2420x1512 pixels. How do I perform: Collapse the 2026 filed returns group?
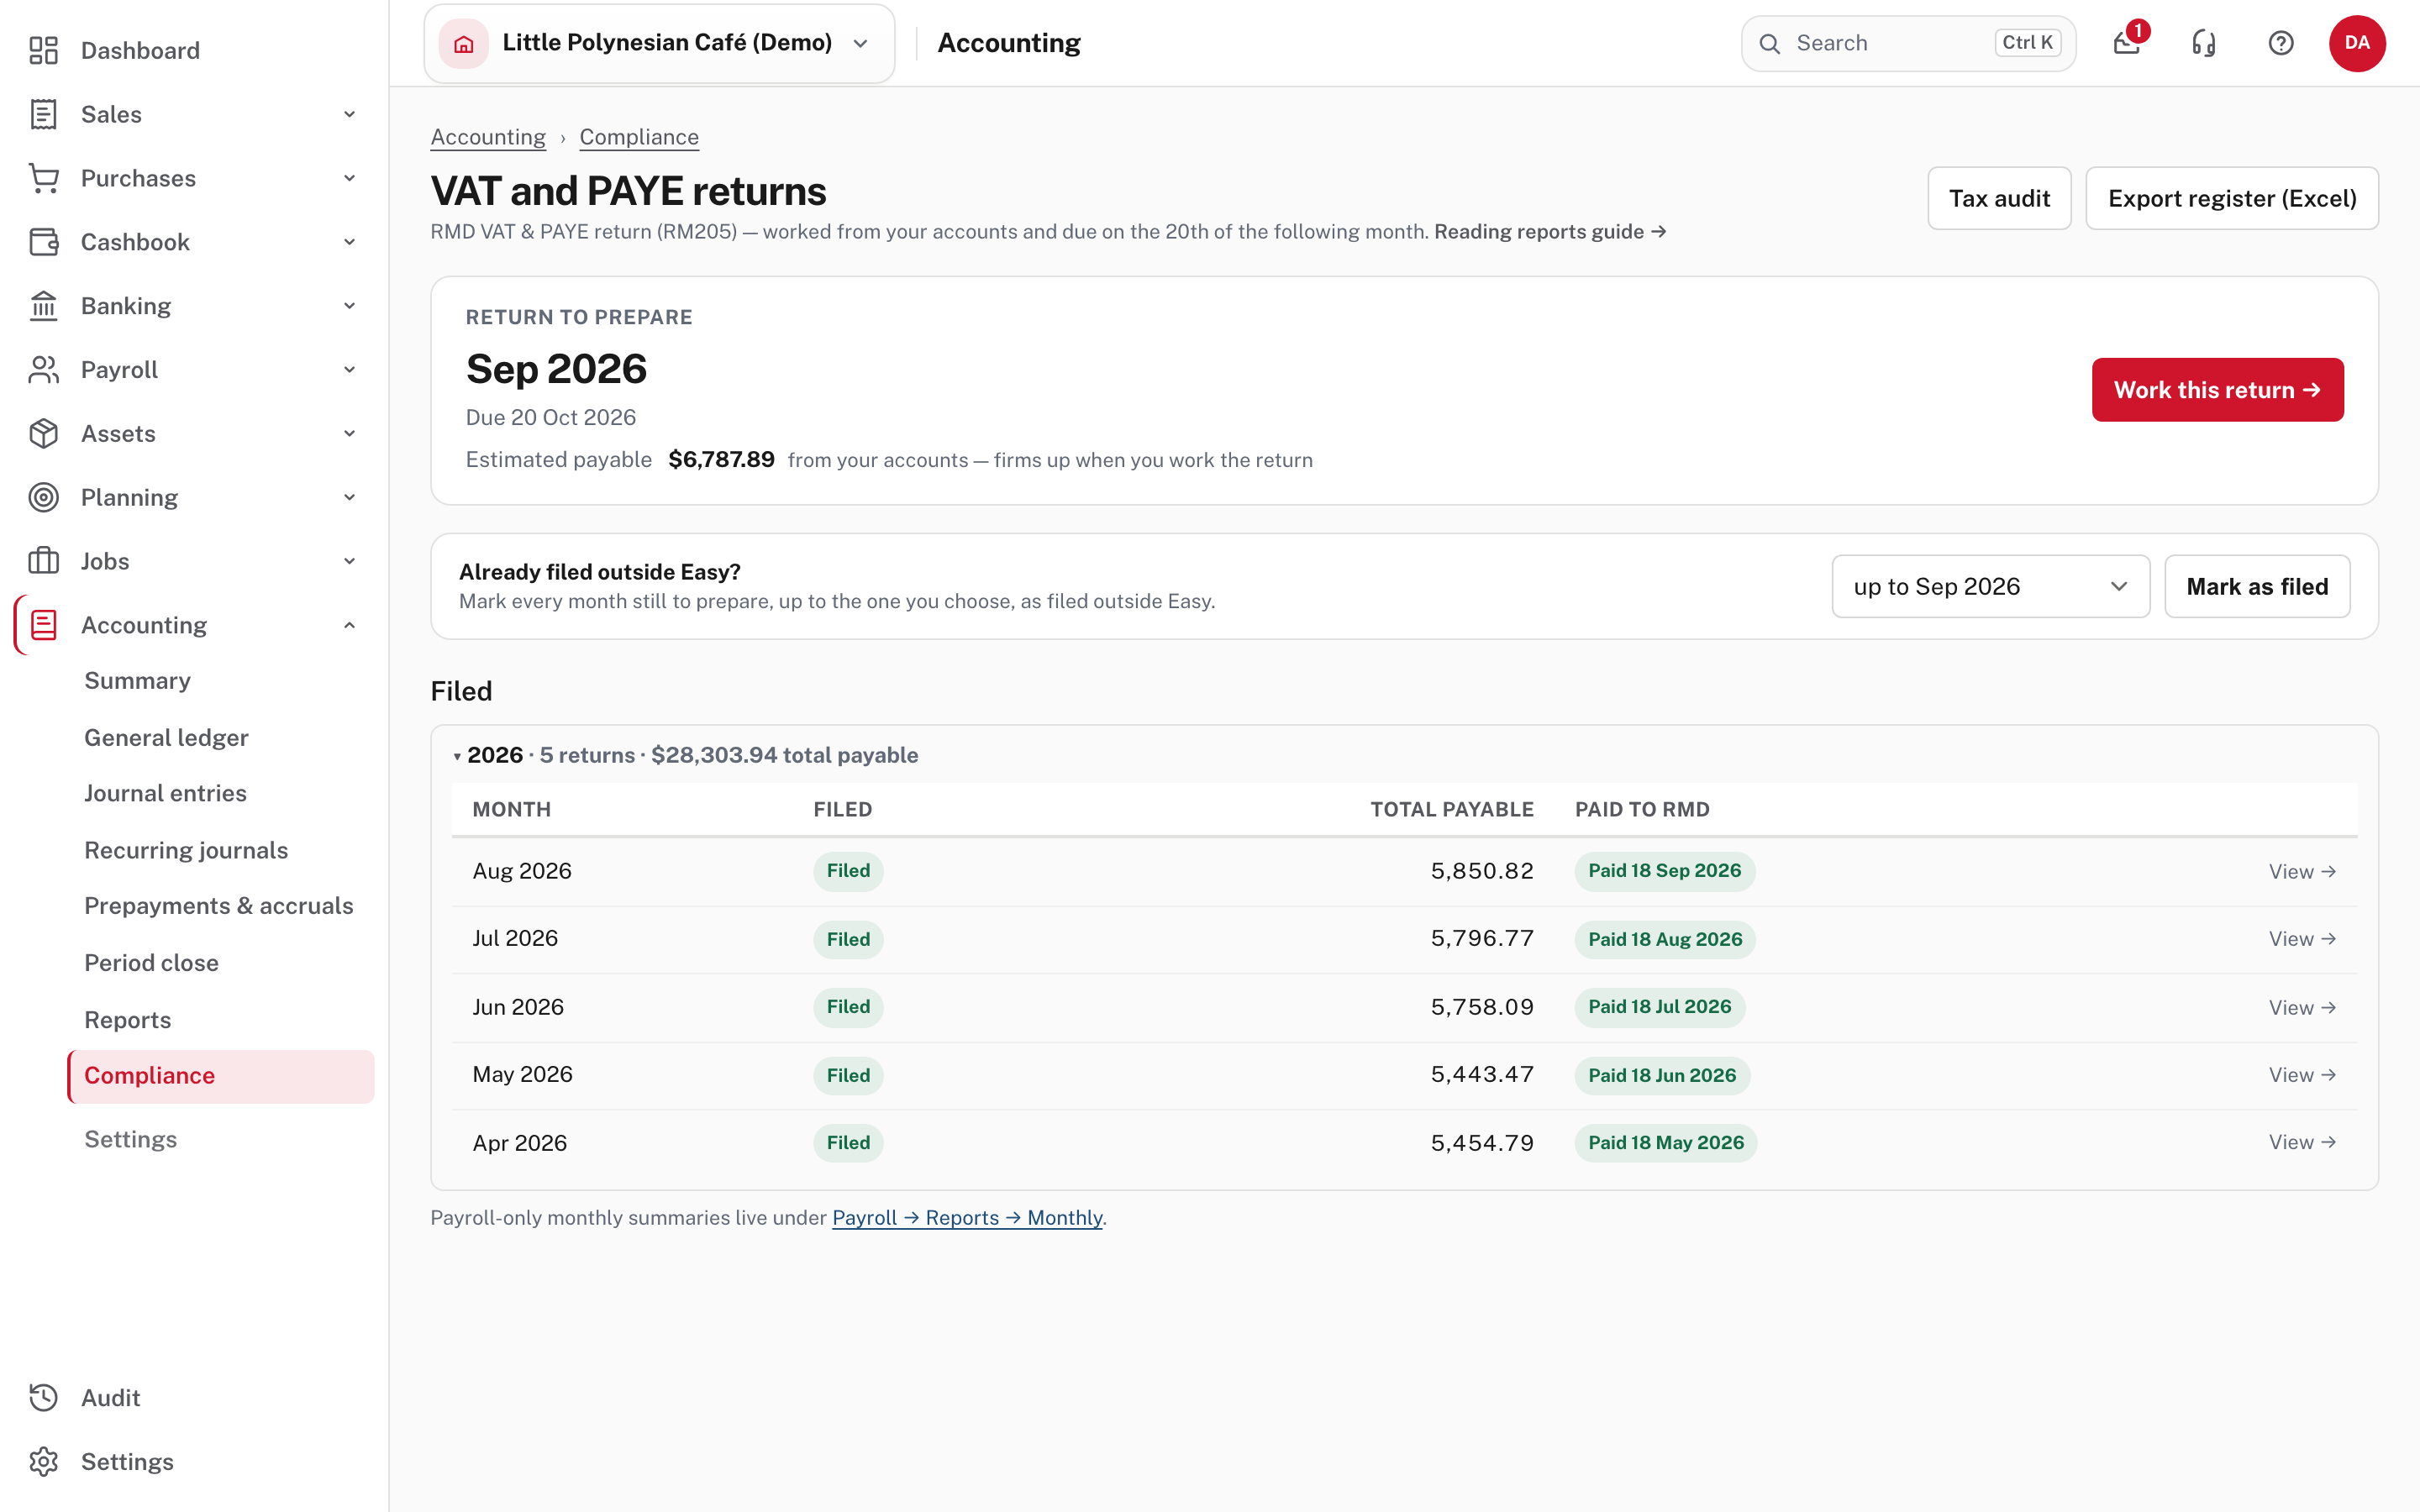(x=457, y=756)
